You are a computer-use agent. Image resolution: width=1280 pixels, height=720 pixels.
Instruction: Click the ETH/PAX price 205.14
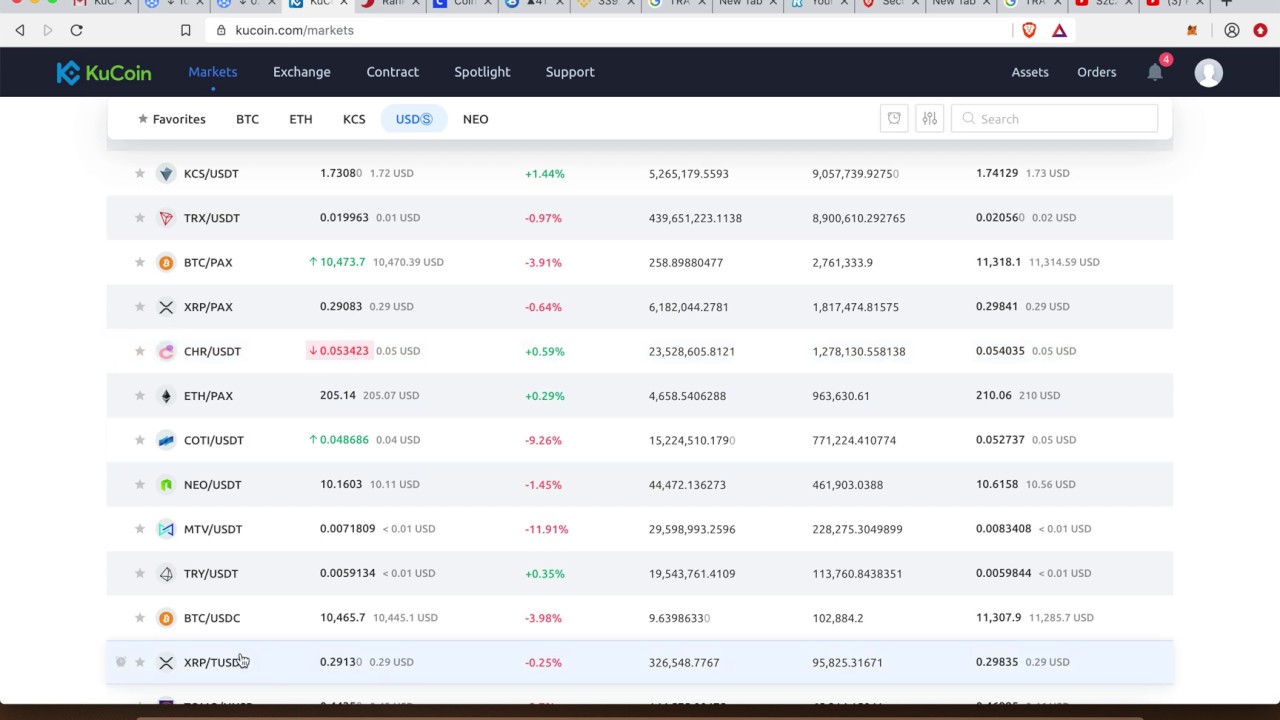pyautogui.click(x=338, y=395)
